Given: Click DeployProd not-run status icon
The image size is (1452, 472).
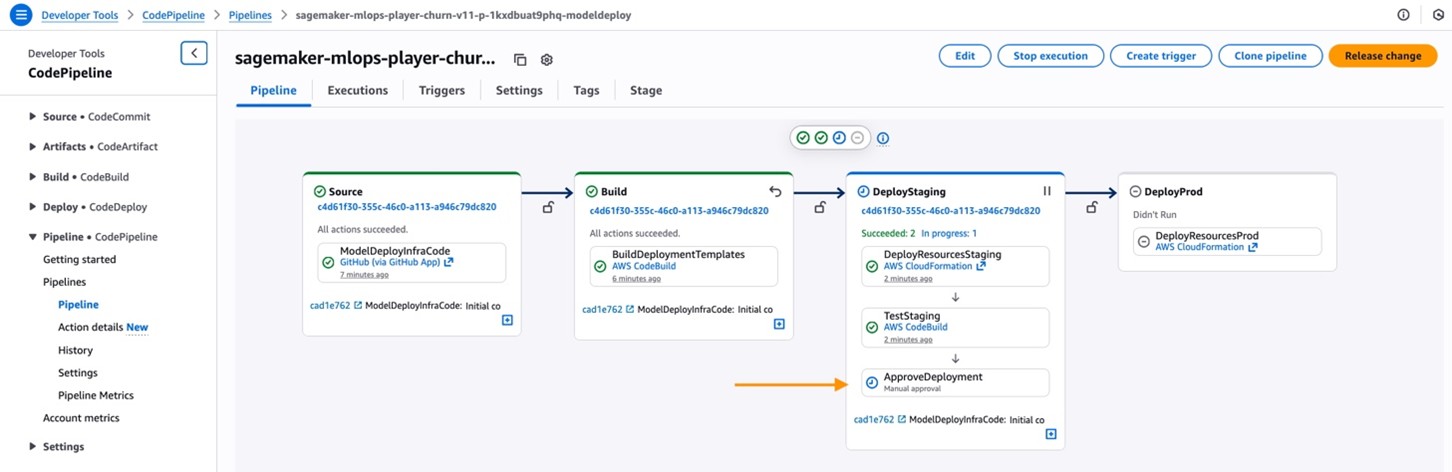Looking at the screenshot, I should [1135, 192].
